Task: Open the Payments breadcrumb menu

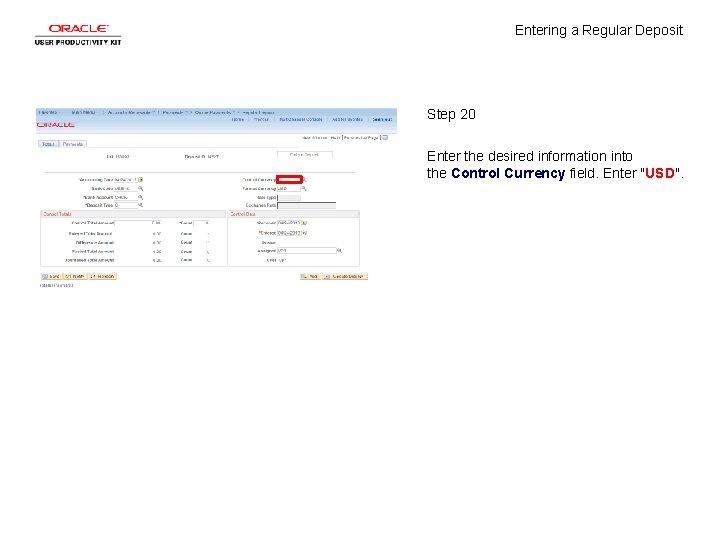Action: [174, 112]
